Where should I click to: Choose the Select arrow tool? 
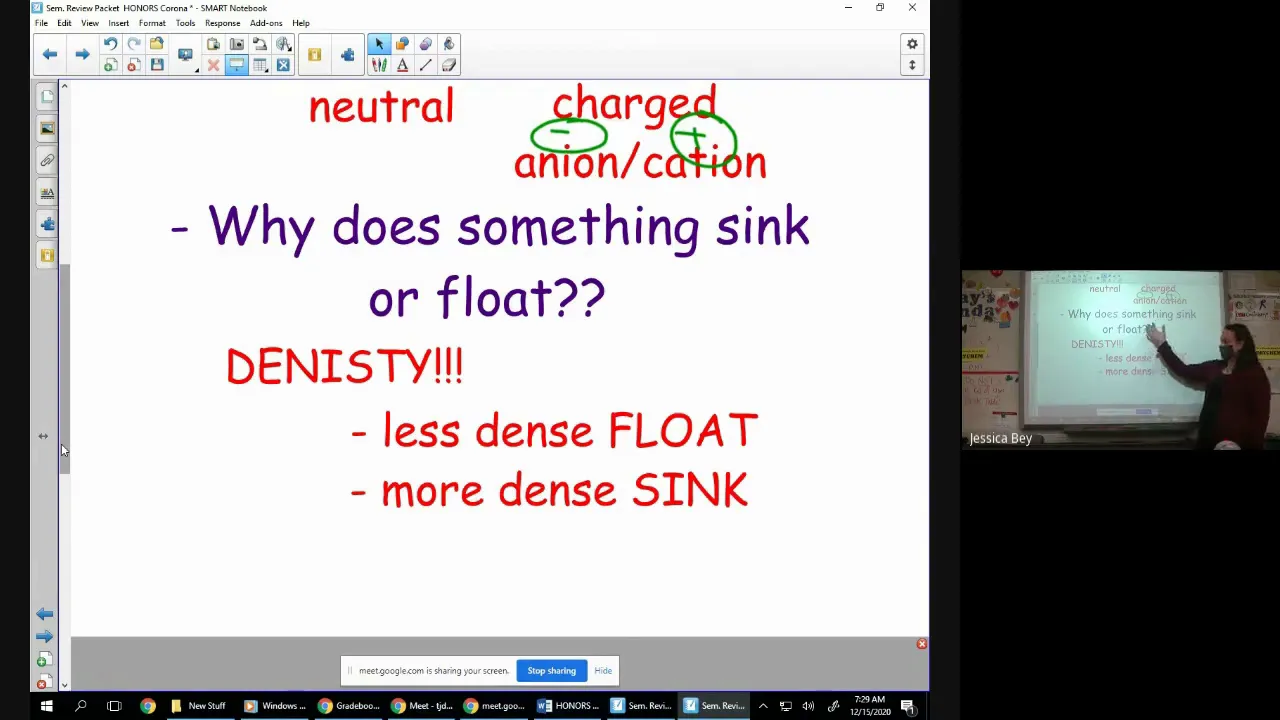378,44
